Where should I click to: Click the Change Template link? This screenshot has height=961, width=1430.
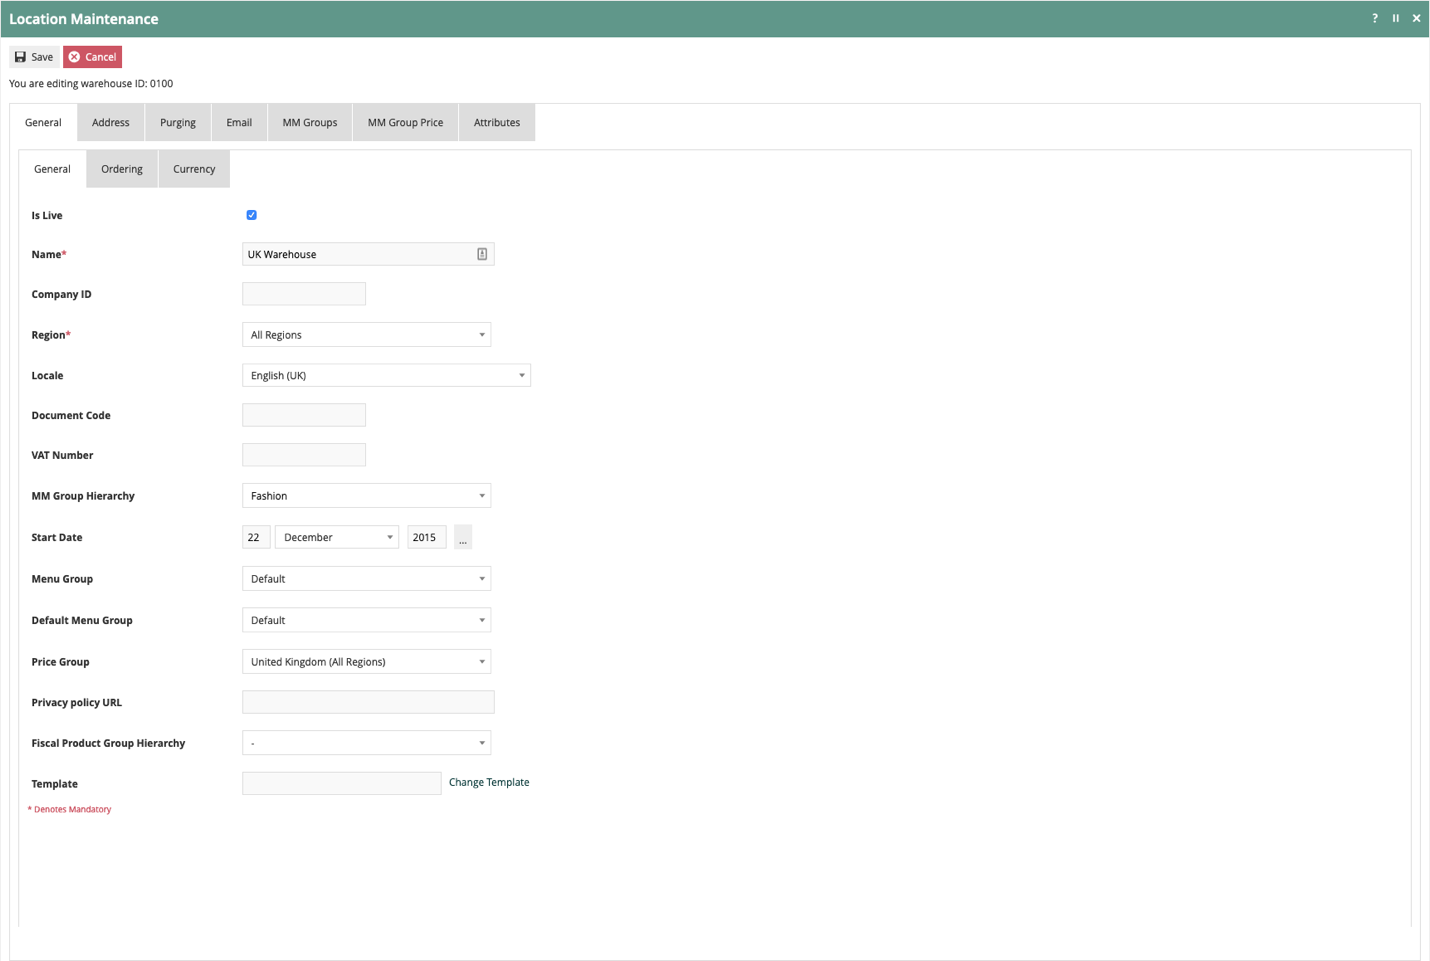pyautogui.click(x=489, y=782)
